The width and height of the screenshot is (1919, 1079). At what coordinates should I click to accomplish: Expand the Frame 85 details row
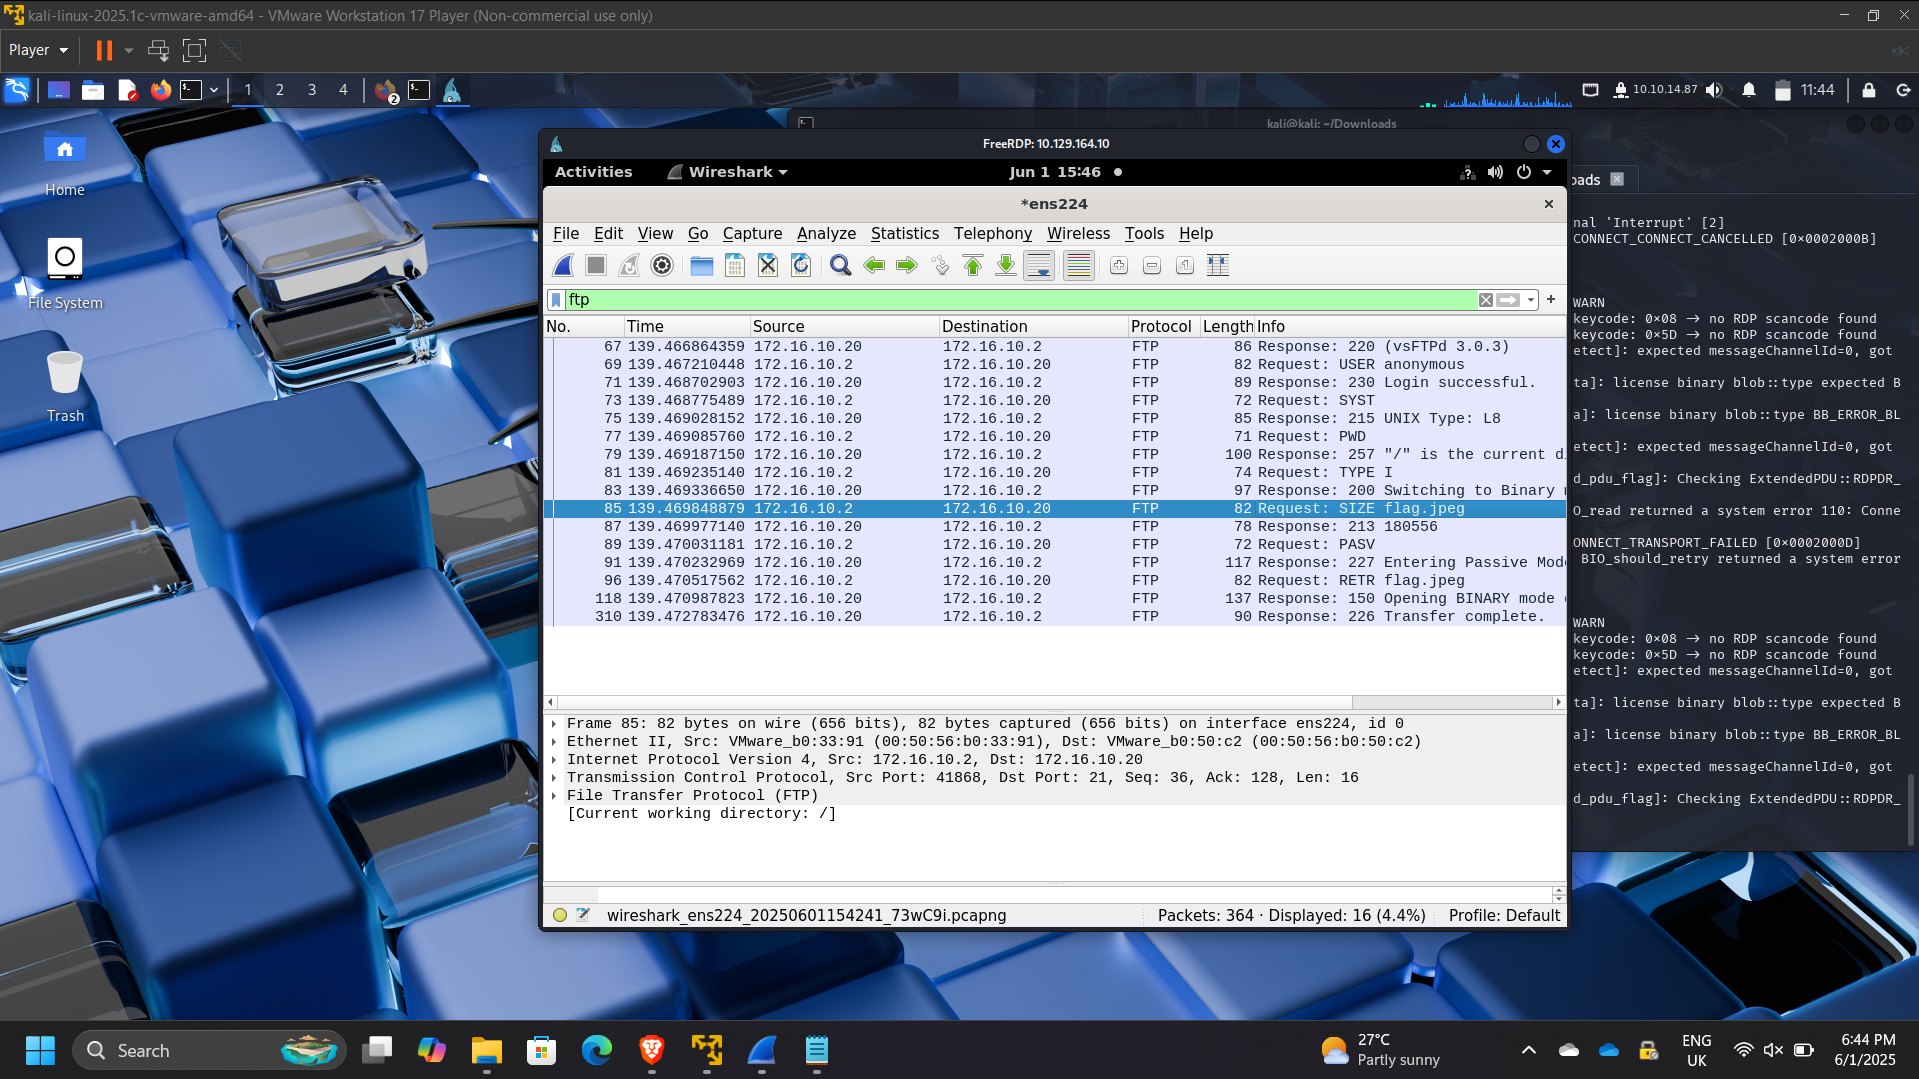(554, 724)
